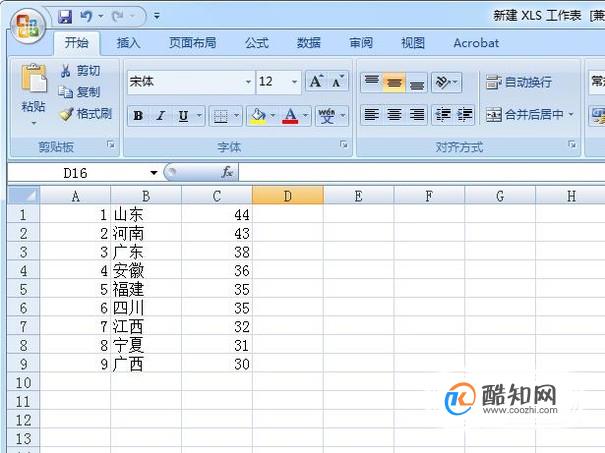This screenshot has height=453, width=605.
Task: Toggle Italic formatting
Action: click(x=161, y=115)
